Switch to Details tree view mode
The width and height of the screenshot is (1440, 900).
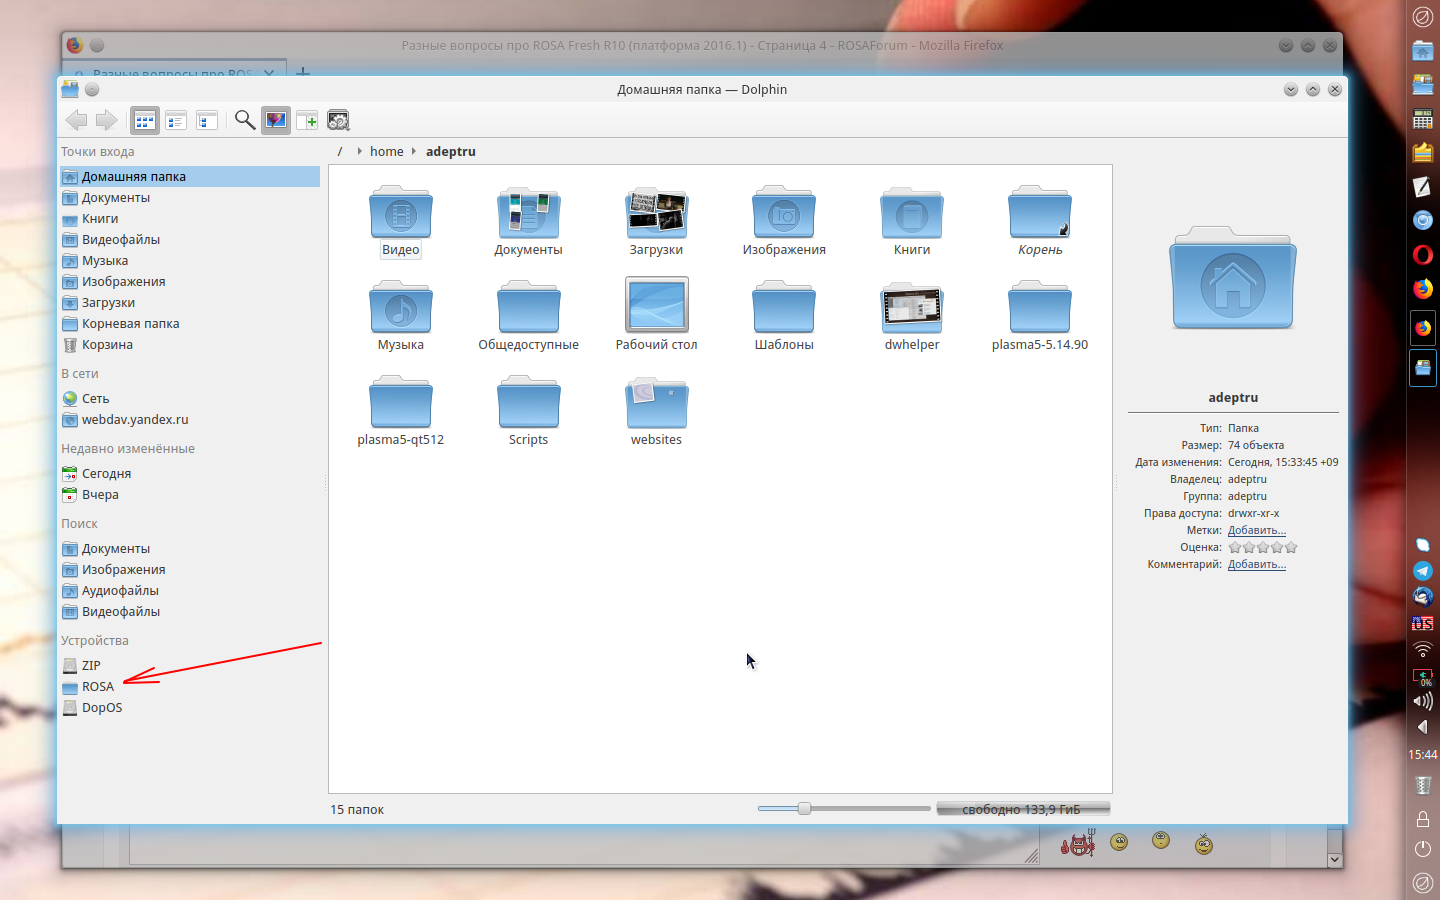(207, 121)
